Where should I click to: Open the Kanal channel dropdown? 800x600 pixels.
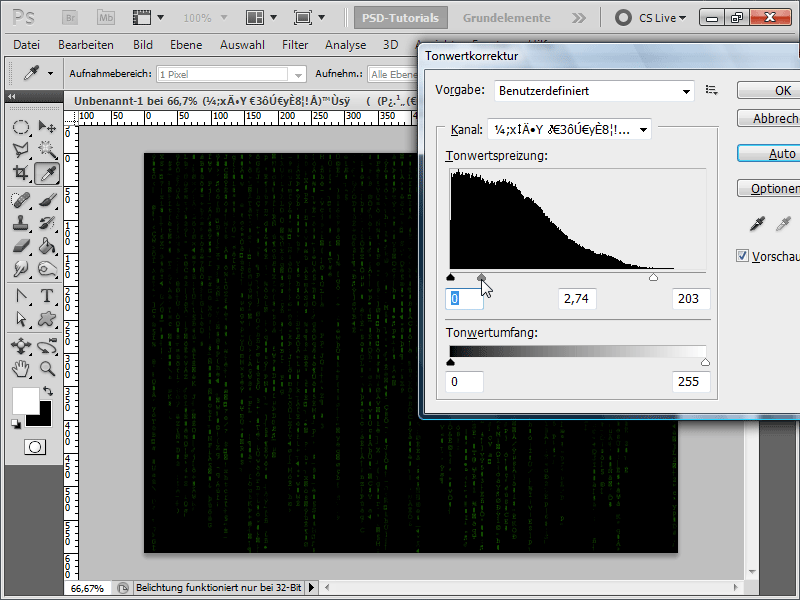click(569, 130)
